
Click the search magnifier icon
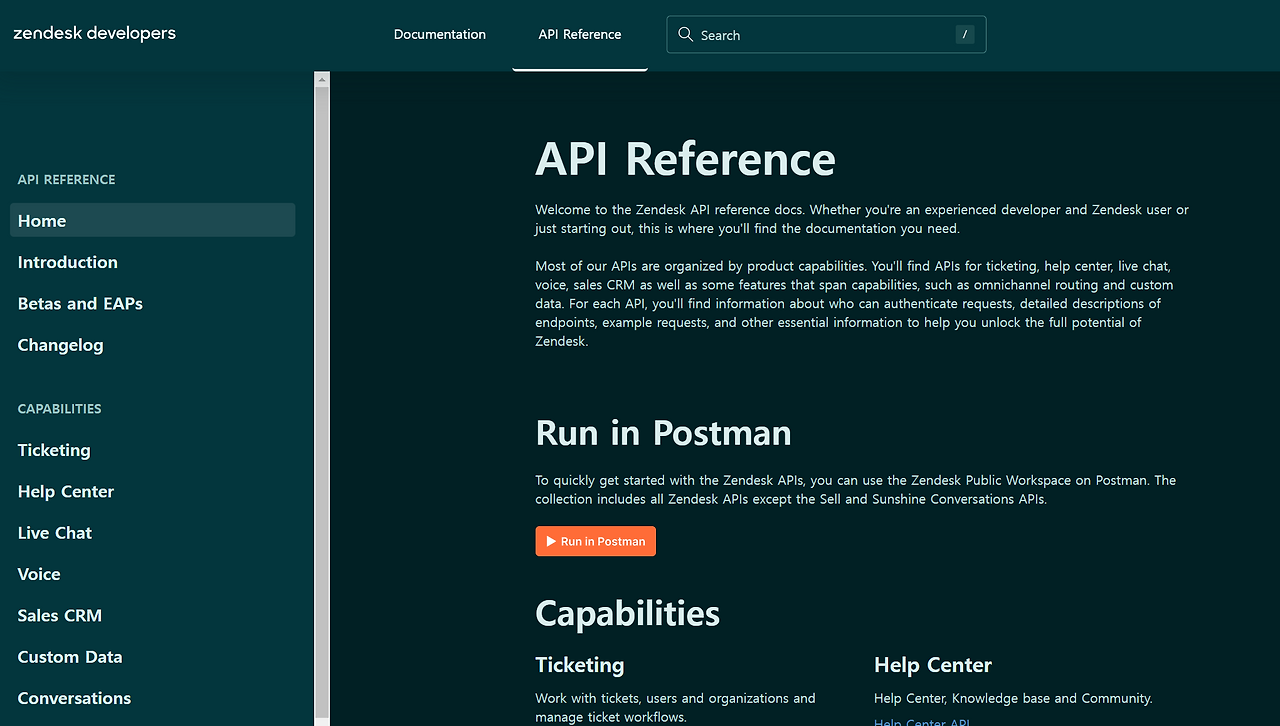[685, 34]
